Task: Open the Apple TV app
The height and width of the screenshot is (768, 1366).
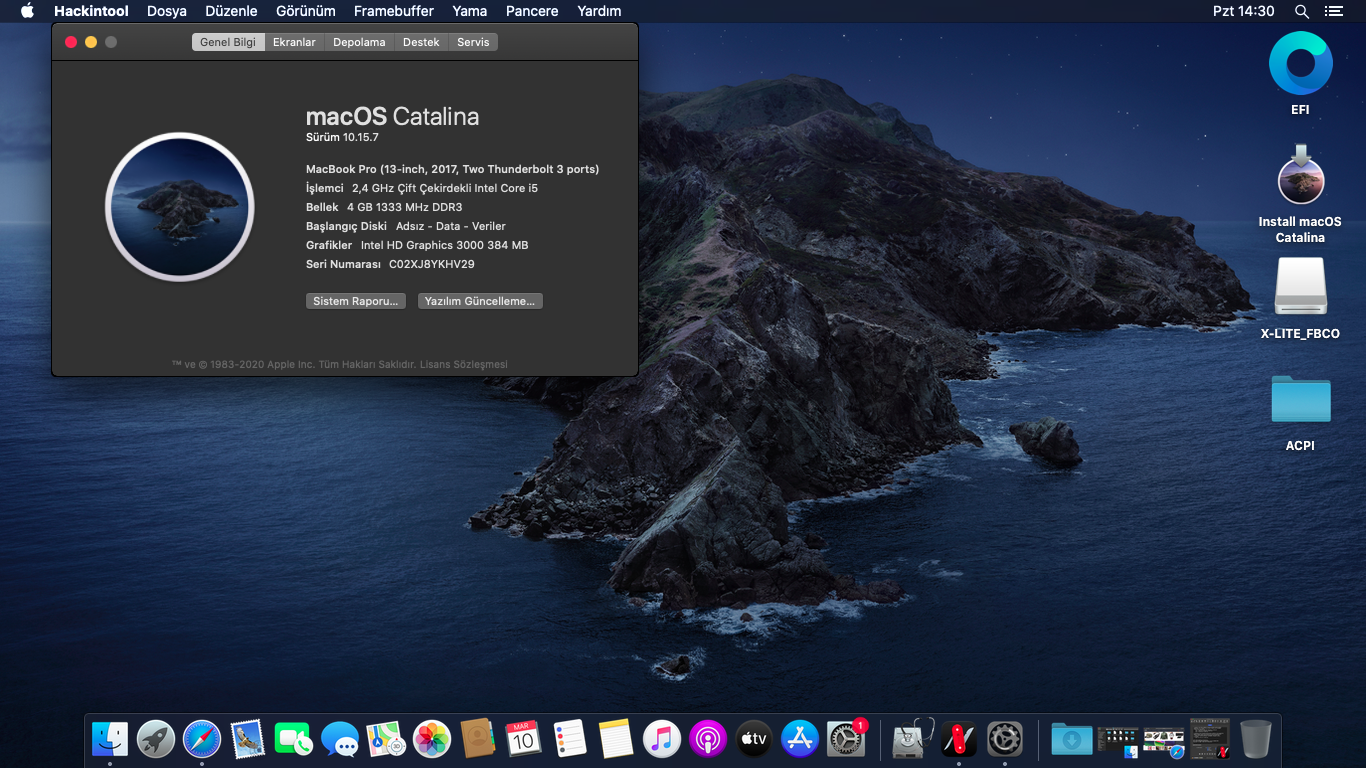Action: (754, 739)
